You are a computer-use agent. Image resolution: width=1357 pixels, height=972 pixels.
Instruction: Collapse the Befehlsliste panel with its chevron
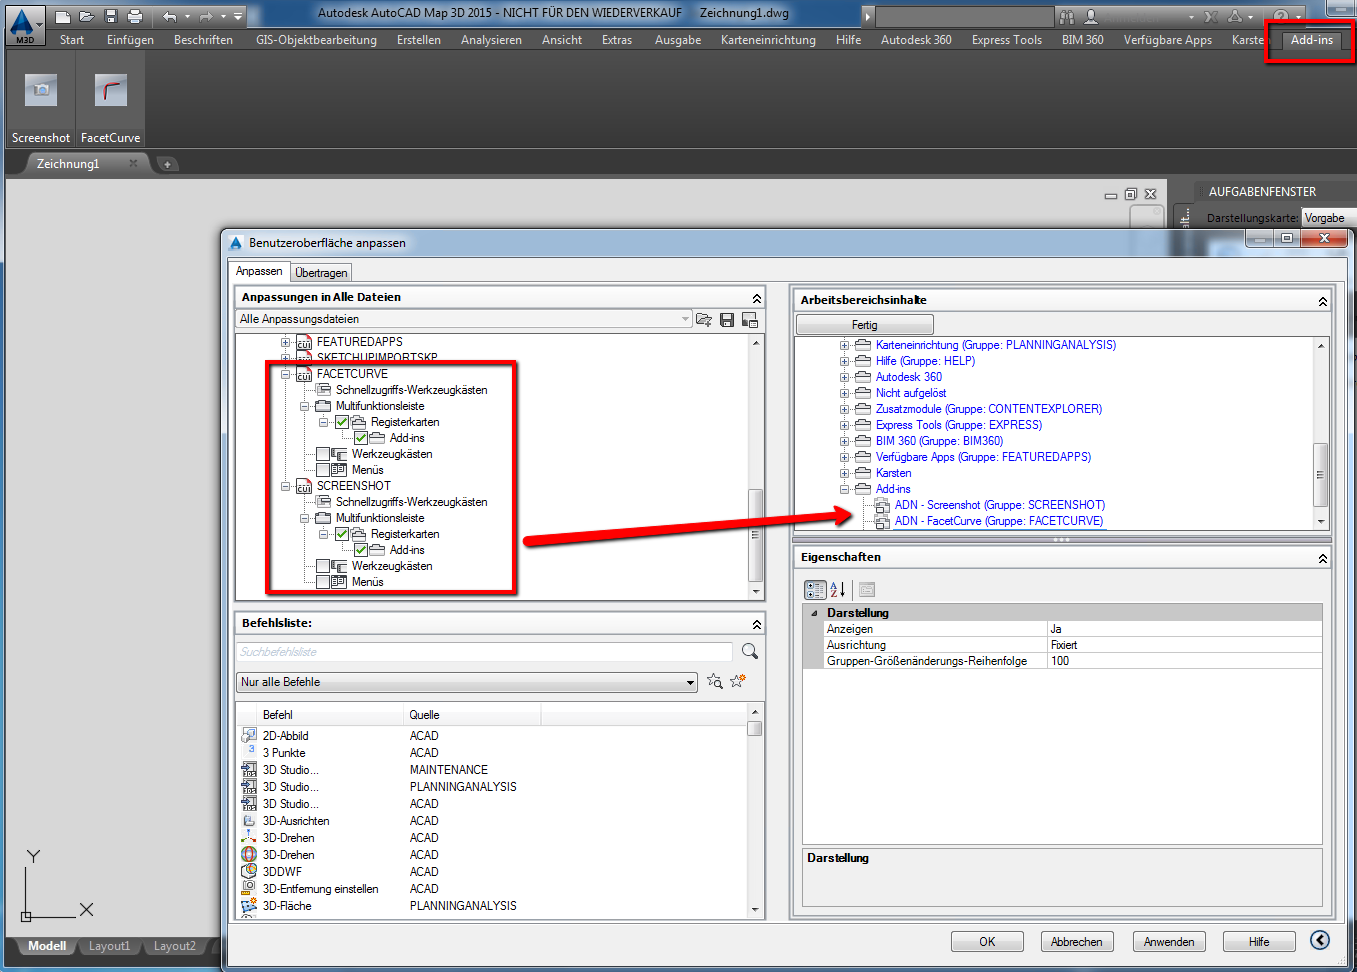point(757,624)
